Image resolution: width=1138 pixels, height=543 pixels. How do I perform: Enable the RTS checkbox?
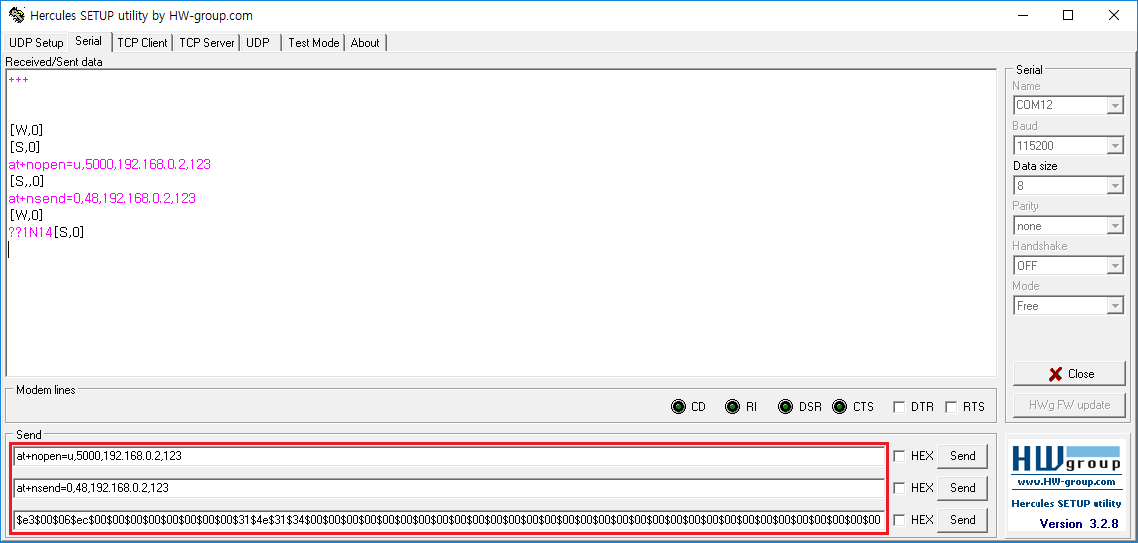[951, 407]
